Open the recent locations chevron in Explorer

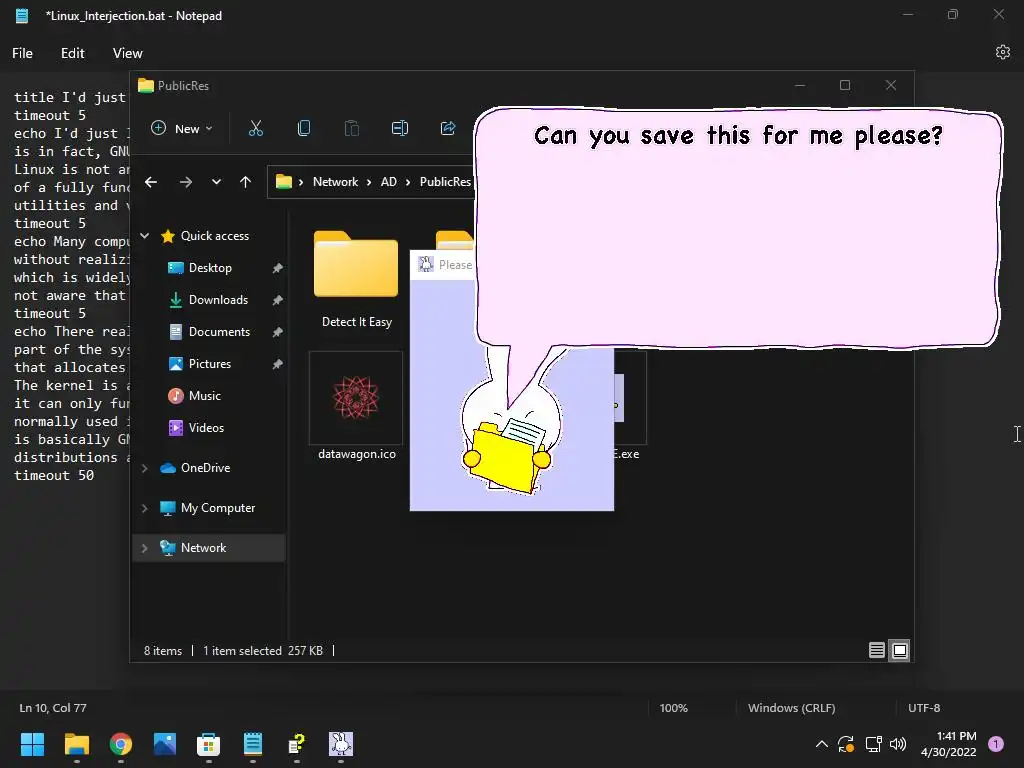click(216, 182)
